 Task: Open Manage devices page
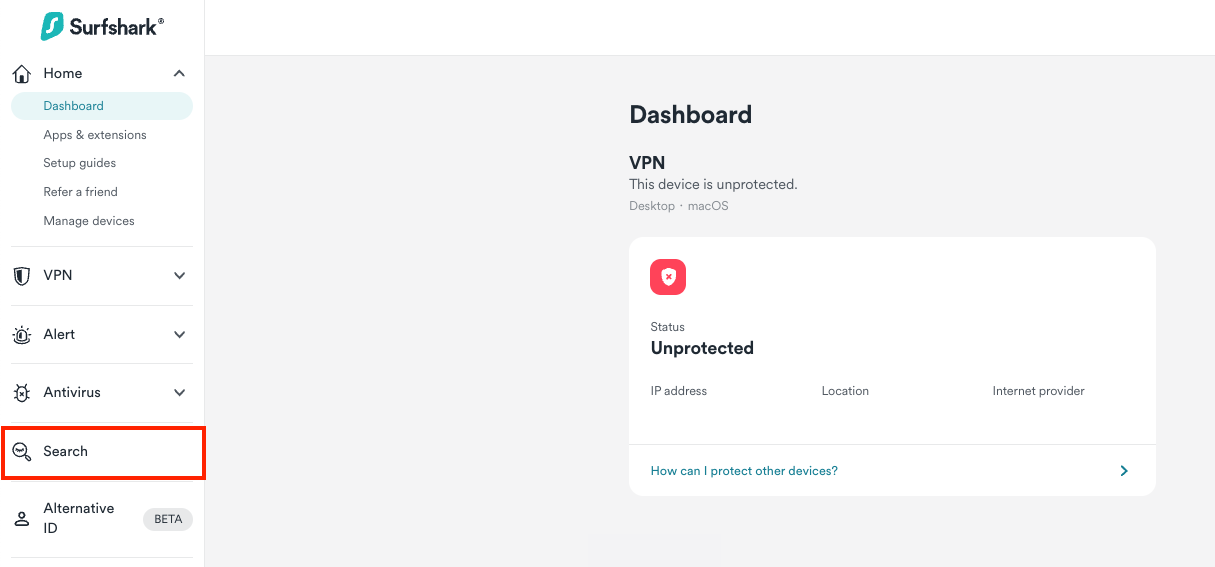pos(89,221)
